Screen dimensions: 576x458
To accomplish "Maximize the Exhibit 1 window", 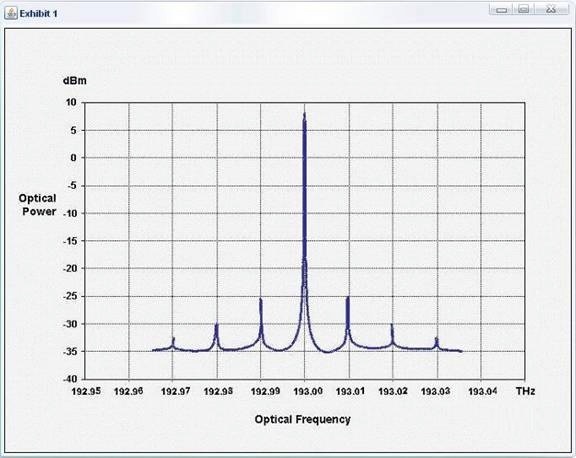I will (x=524, y=10).
